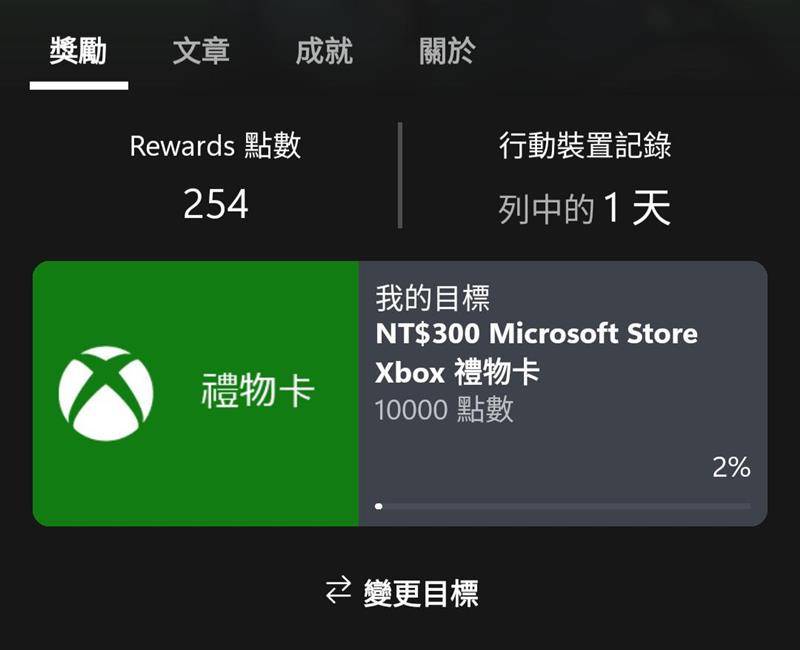
Task: Open the 成就 tab
Action: (324, 51)
